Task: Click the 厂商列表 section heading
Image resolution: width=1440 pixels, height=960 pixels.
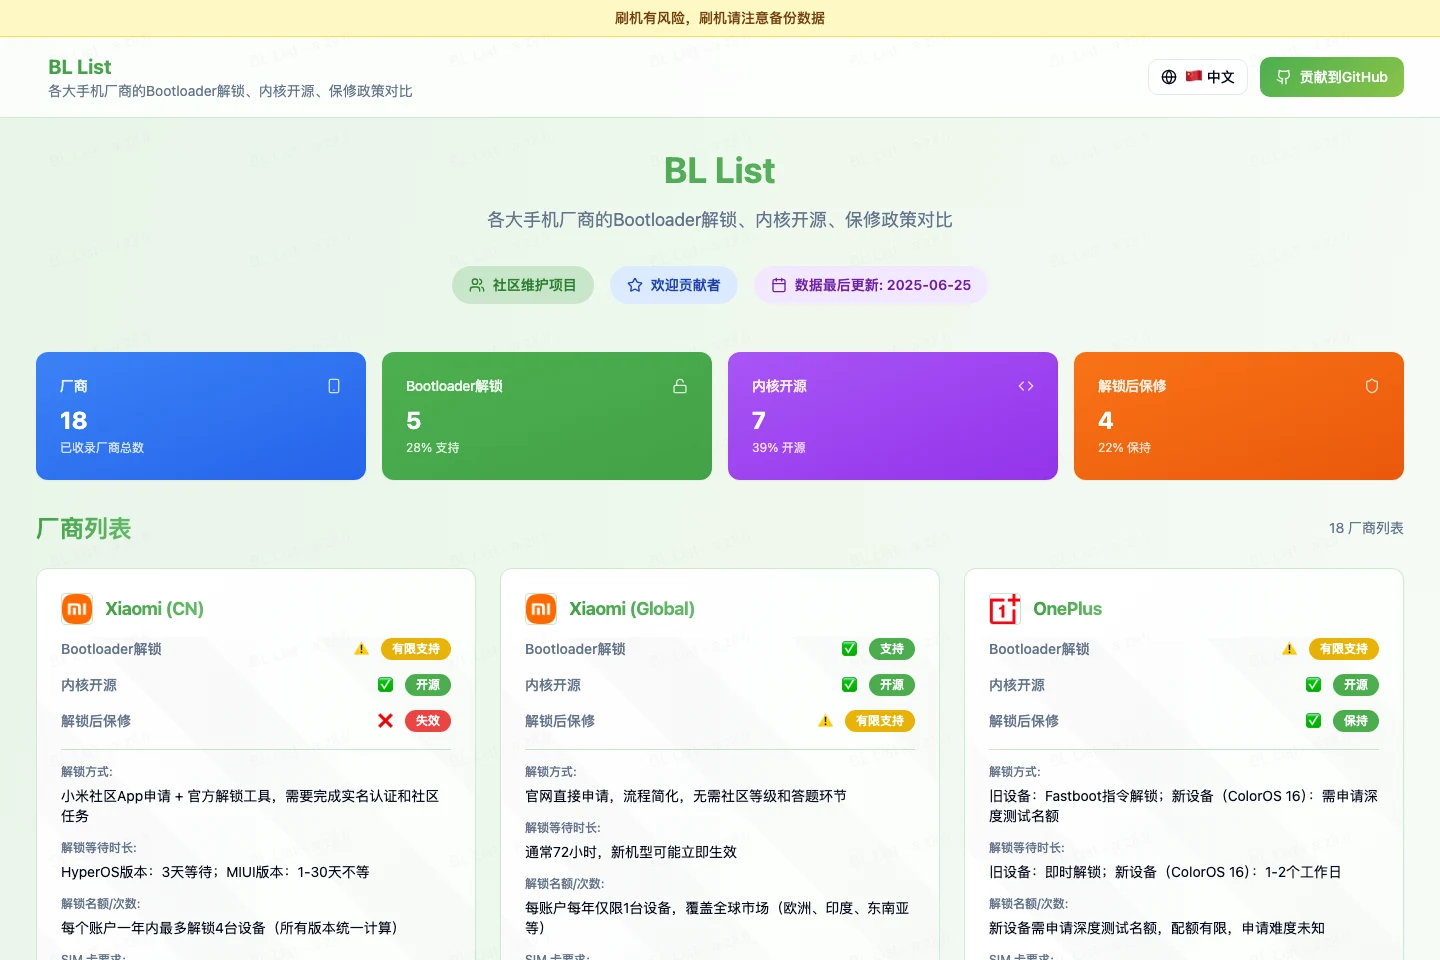Action: (84, 528)
